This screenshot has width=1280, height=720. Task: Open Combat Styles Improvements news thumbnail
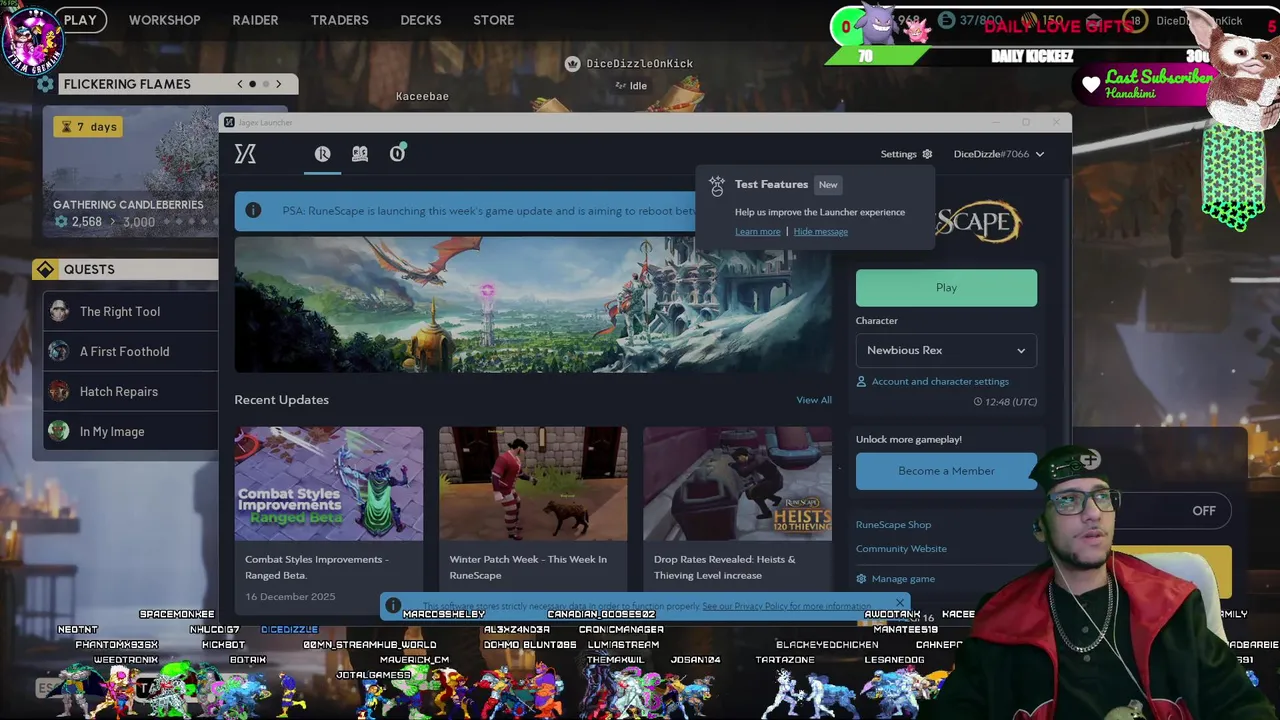329,484
